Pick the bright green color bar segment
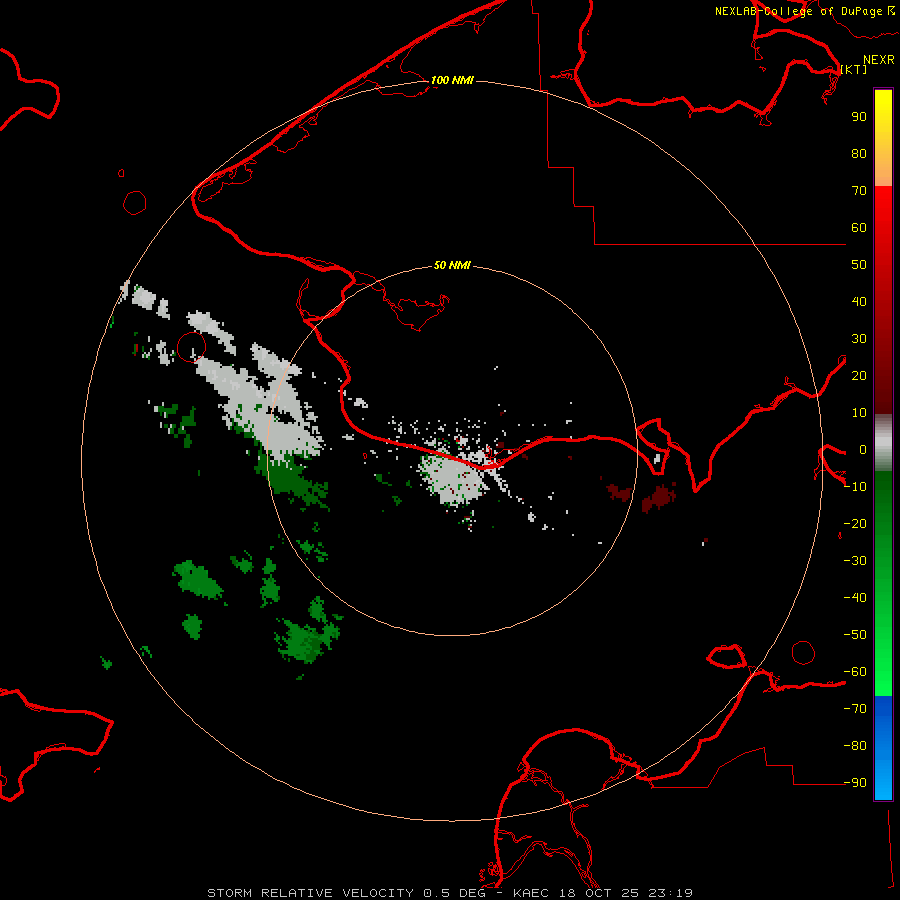900x900 pixels. tap(883, 660)
